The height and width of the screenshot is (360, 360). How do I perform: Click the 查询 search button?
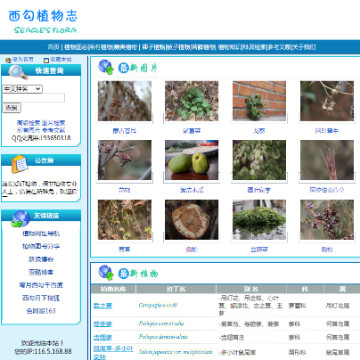(x=12, y=108)
